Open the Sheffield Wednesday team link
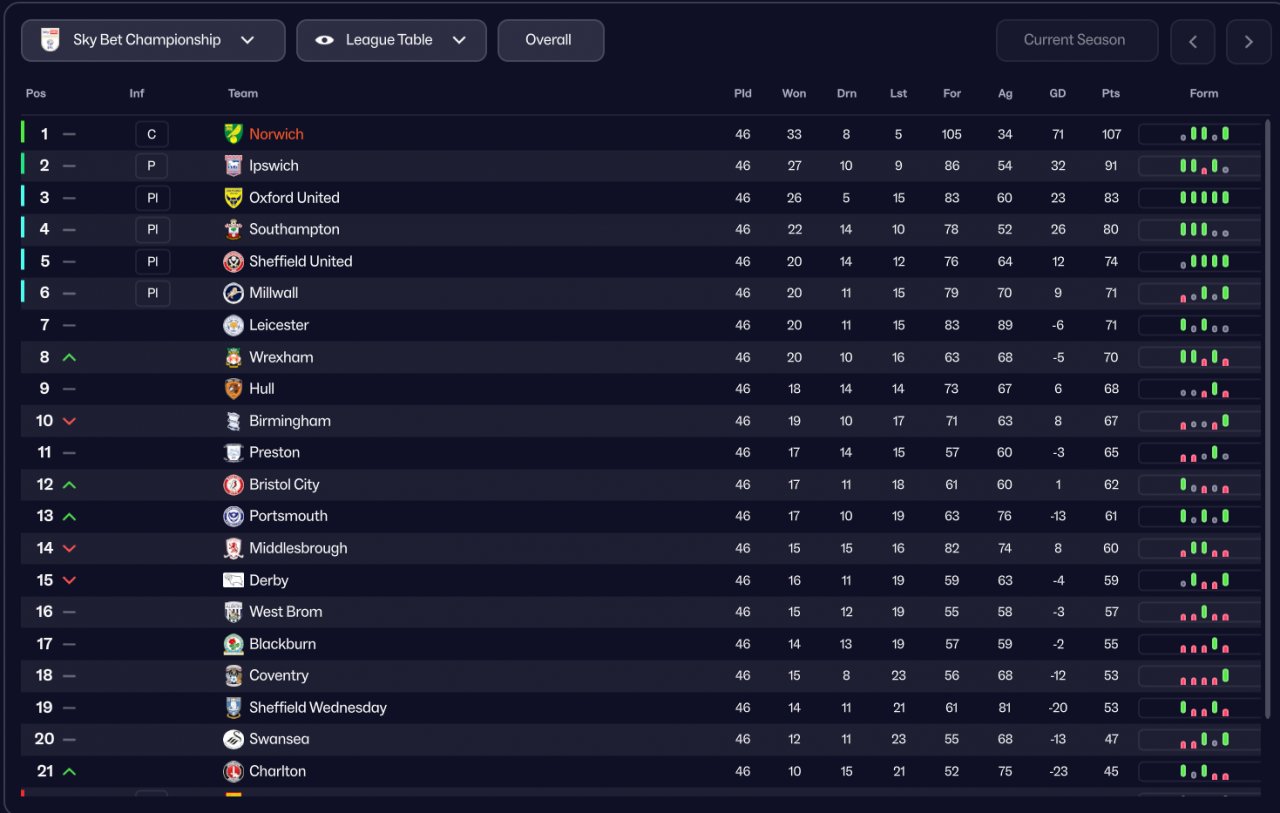Screen dimensions: 1280x813 (x=317, y=708)
